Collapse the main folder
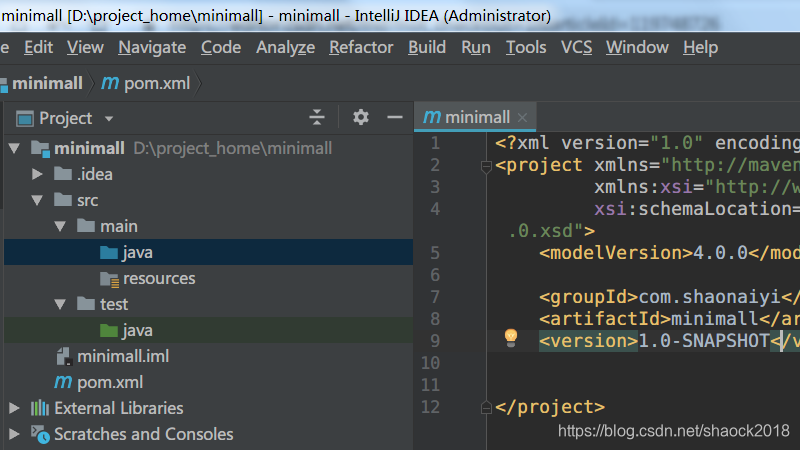This screenshot has height=450, width=800. pos(60,227)
